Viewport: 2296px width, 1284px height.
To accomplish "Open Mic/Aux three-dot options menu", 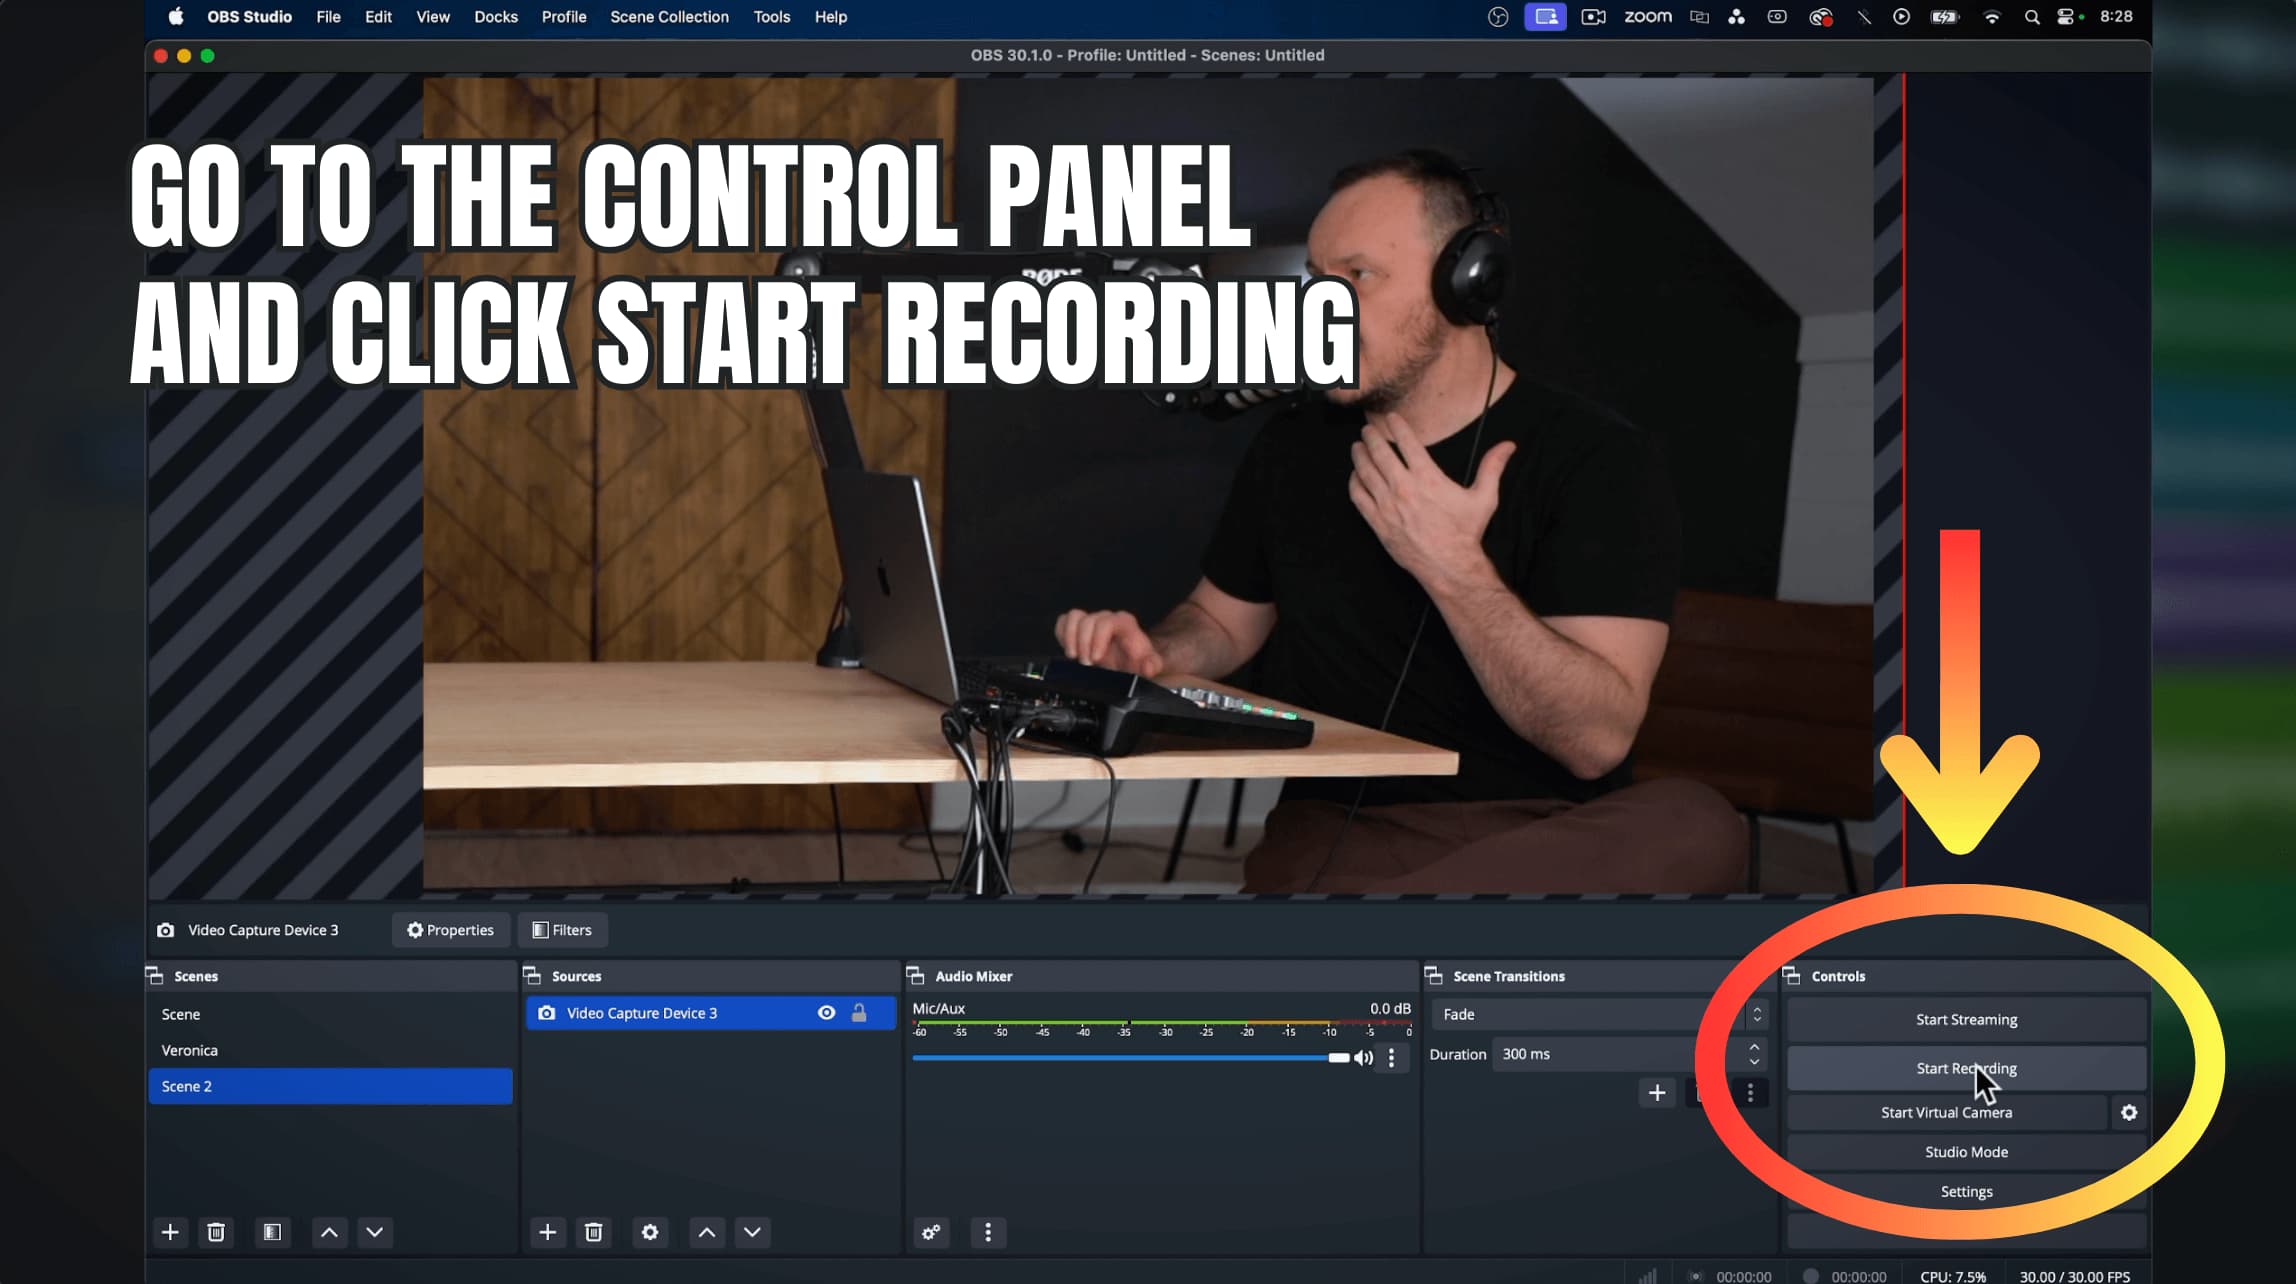I will point(1391,1058).
